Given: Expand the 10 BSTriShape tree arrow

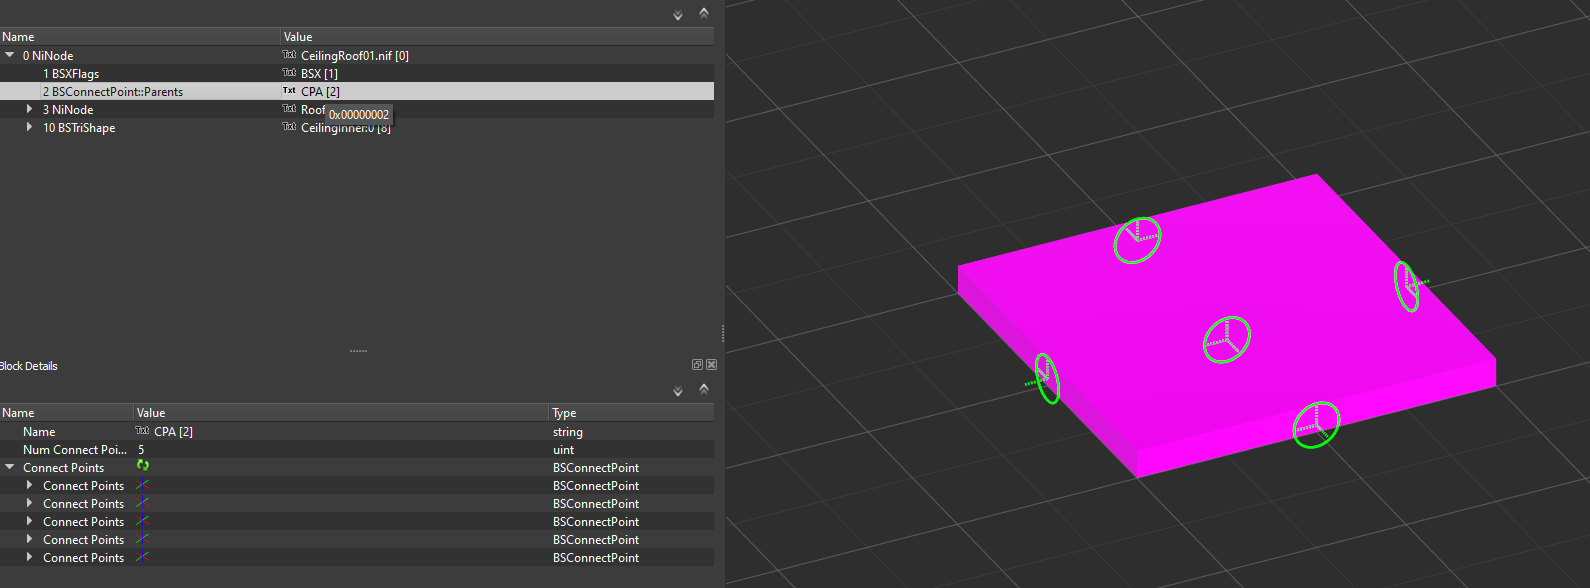Looking at the screenshot, I should pos(29,127).
